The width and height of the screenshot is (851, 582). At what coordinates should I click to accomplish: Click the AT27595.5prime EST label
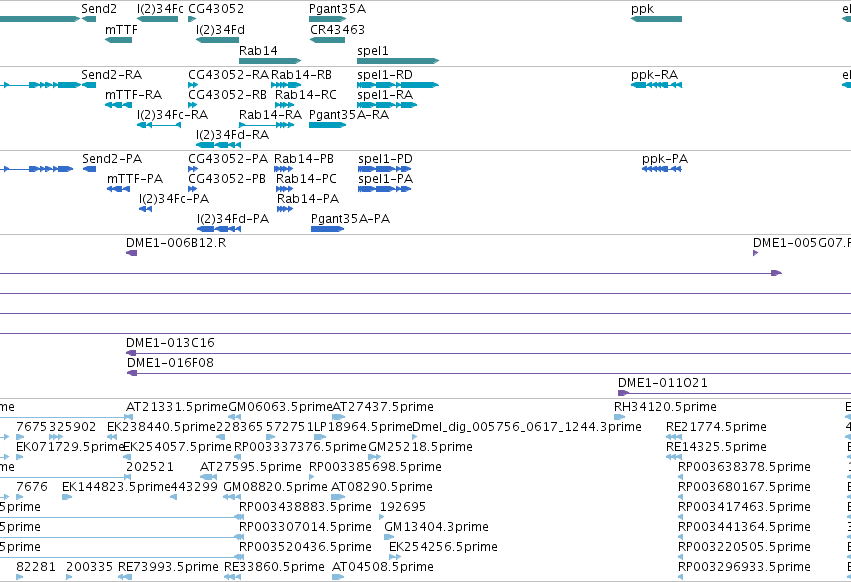tap(251, 467)
